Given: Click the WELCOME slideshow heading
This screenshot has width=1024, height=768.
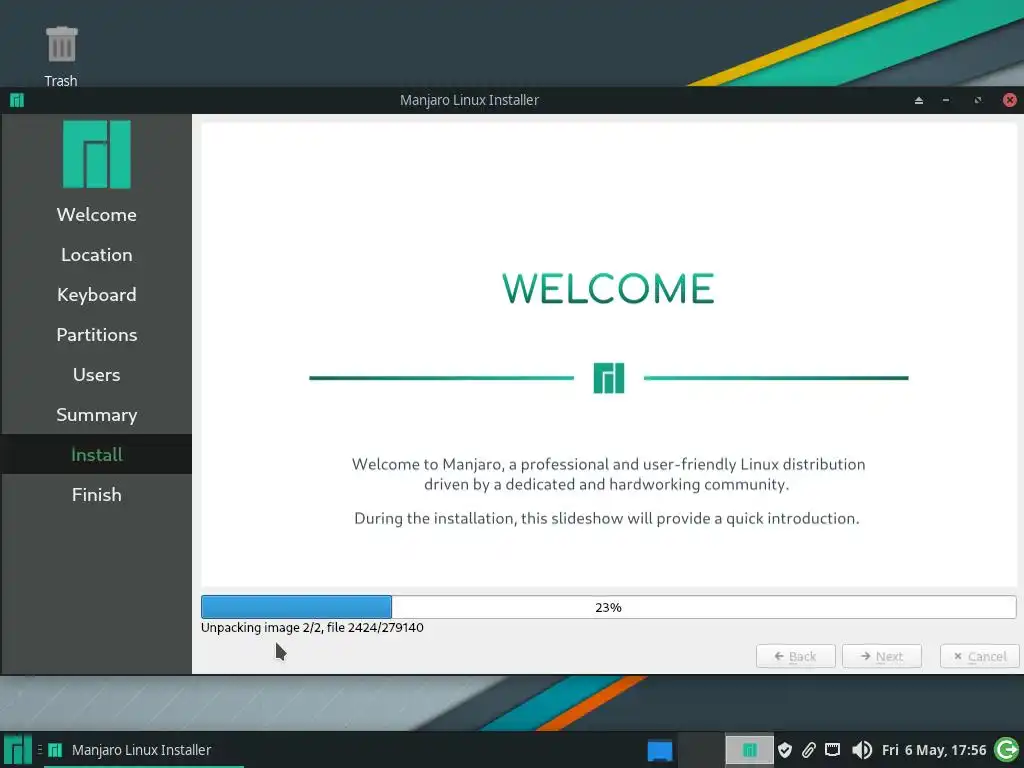Looking at the screenshot, I should (x=609, y=289).
